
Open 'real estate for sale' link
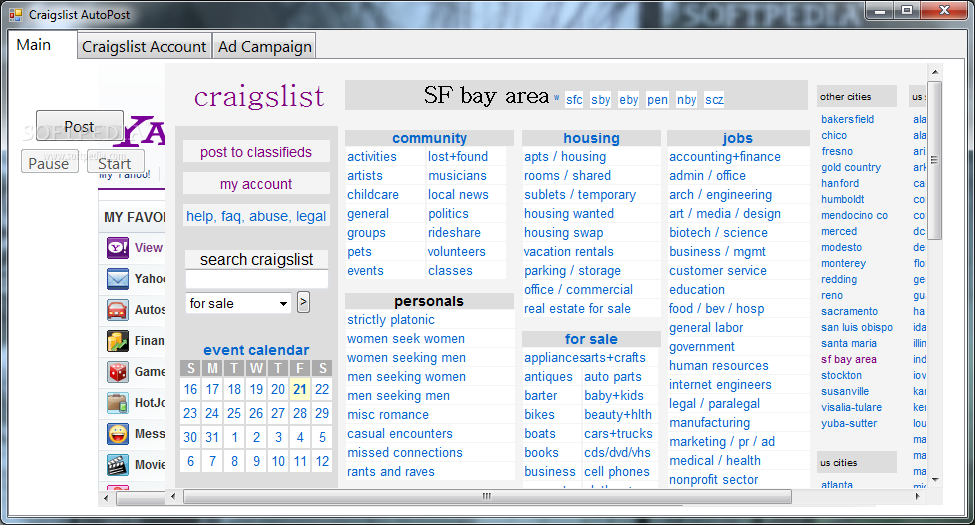coord(577,309)
